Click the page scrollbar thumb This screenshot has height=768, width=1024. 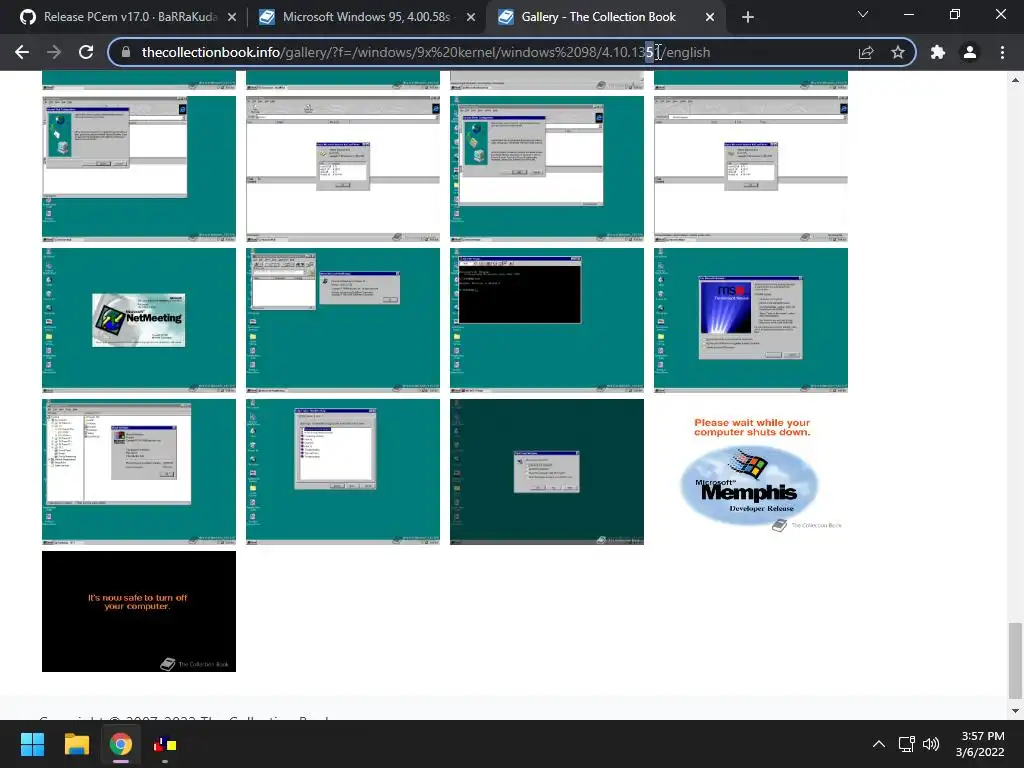(1015, 660)
